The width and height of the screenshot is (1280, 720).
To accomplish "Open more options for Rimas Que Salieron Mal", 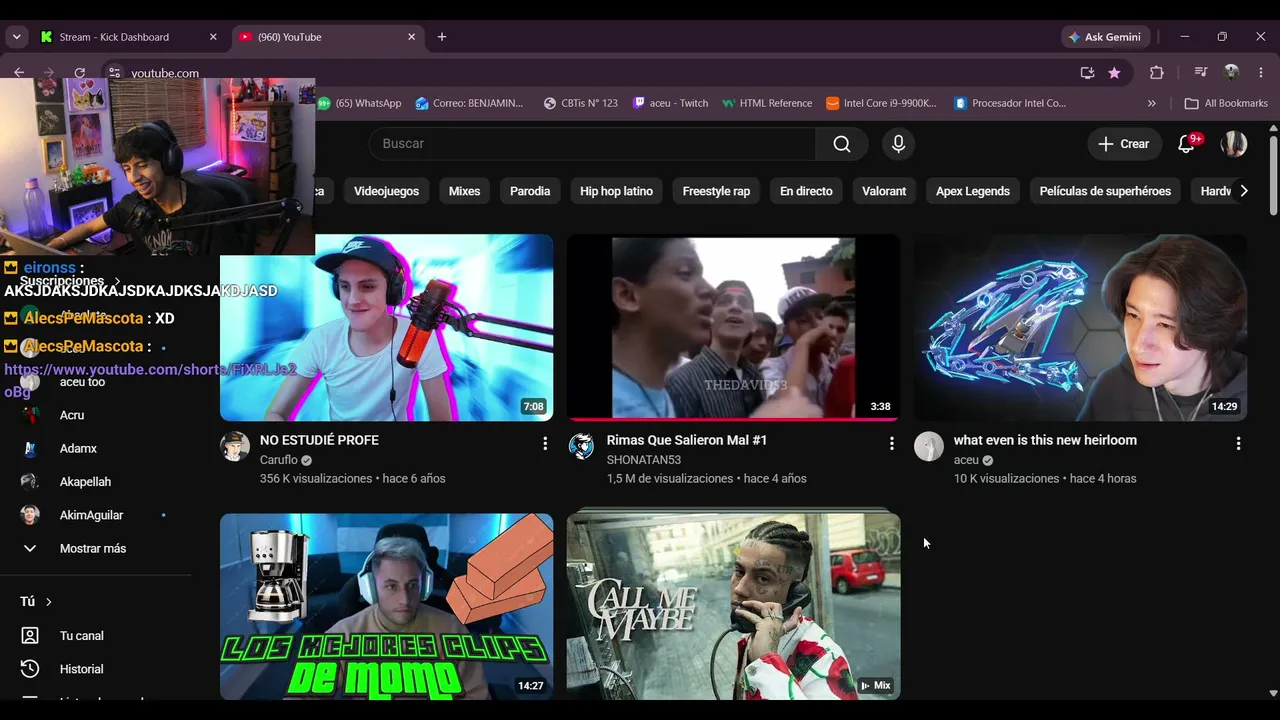I will (x=892, y=443).
